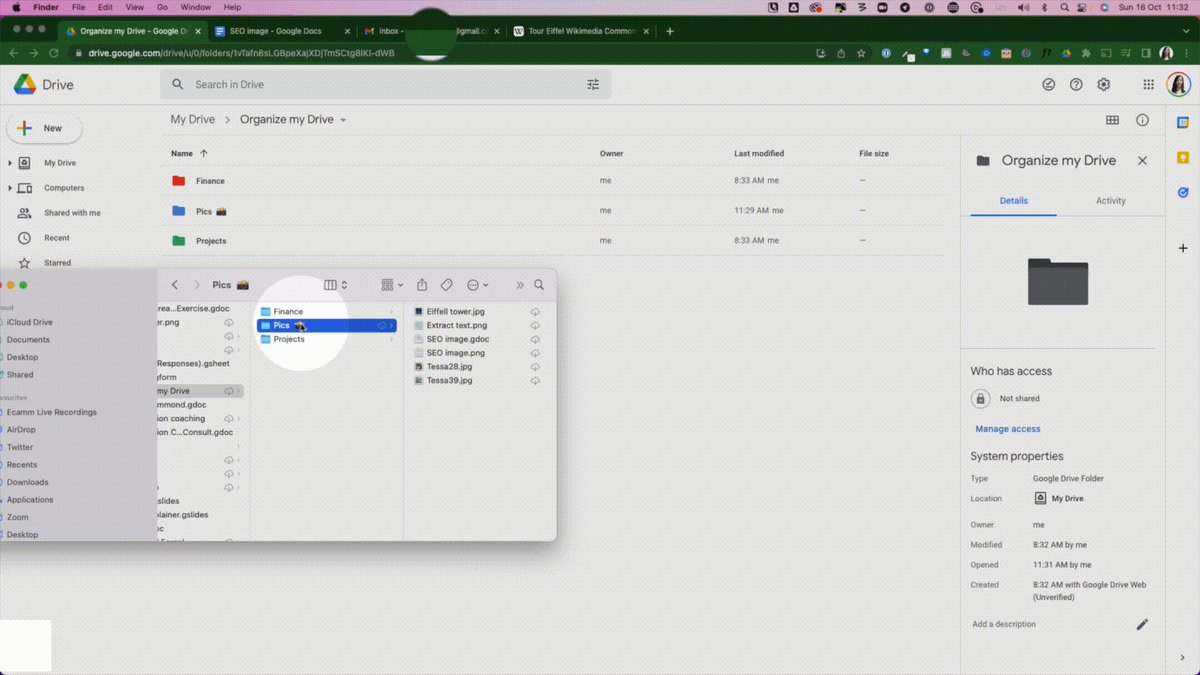Open Google Keep side panel icon
Viewport: 1200px width, 675px height.
point(1183,157)
